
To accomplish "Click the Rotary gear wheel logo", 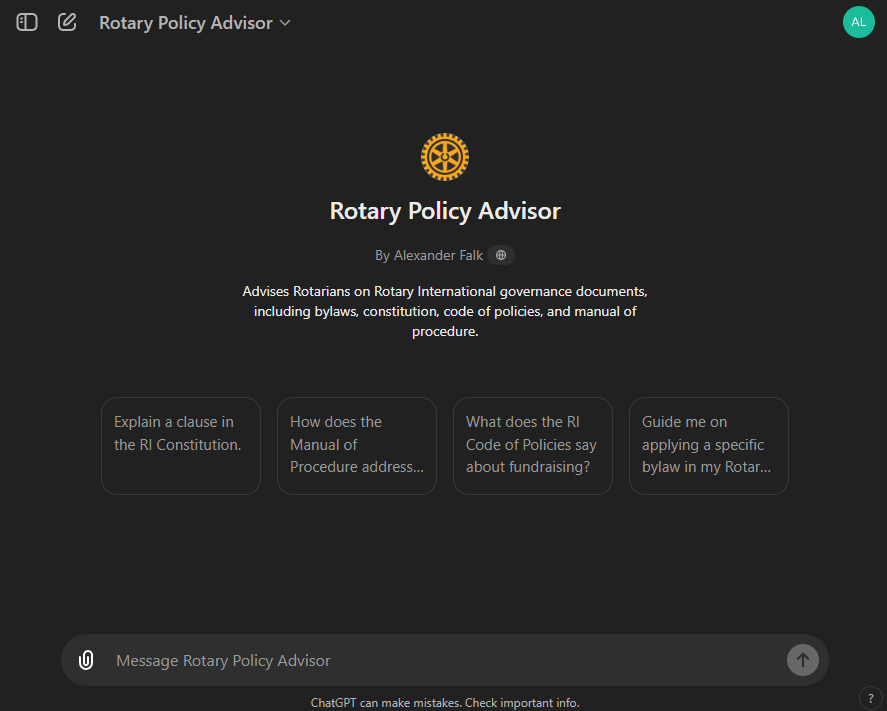I will 445,157.
